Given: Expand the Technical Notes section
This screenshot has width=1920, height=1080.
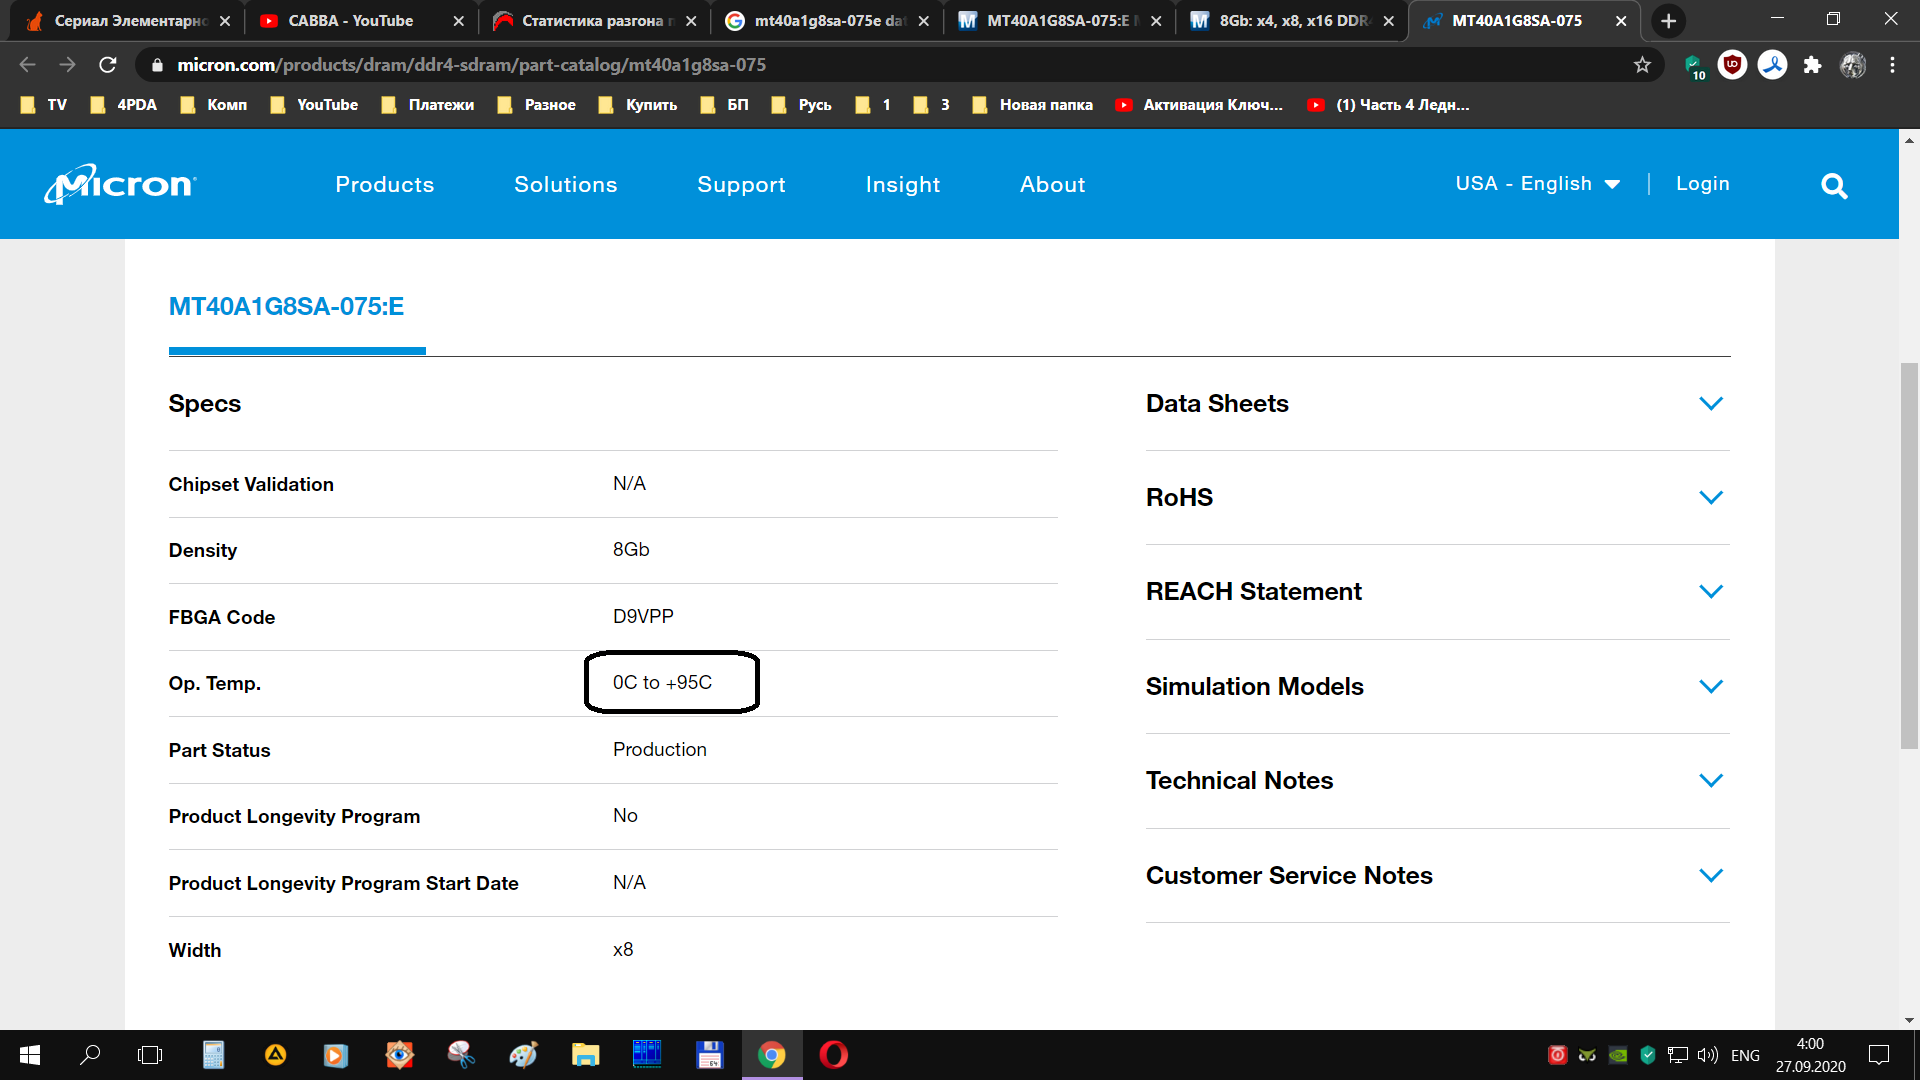Looking at the screenshot, I should (x=1710, y=781).
